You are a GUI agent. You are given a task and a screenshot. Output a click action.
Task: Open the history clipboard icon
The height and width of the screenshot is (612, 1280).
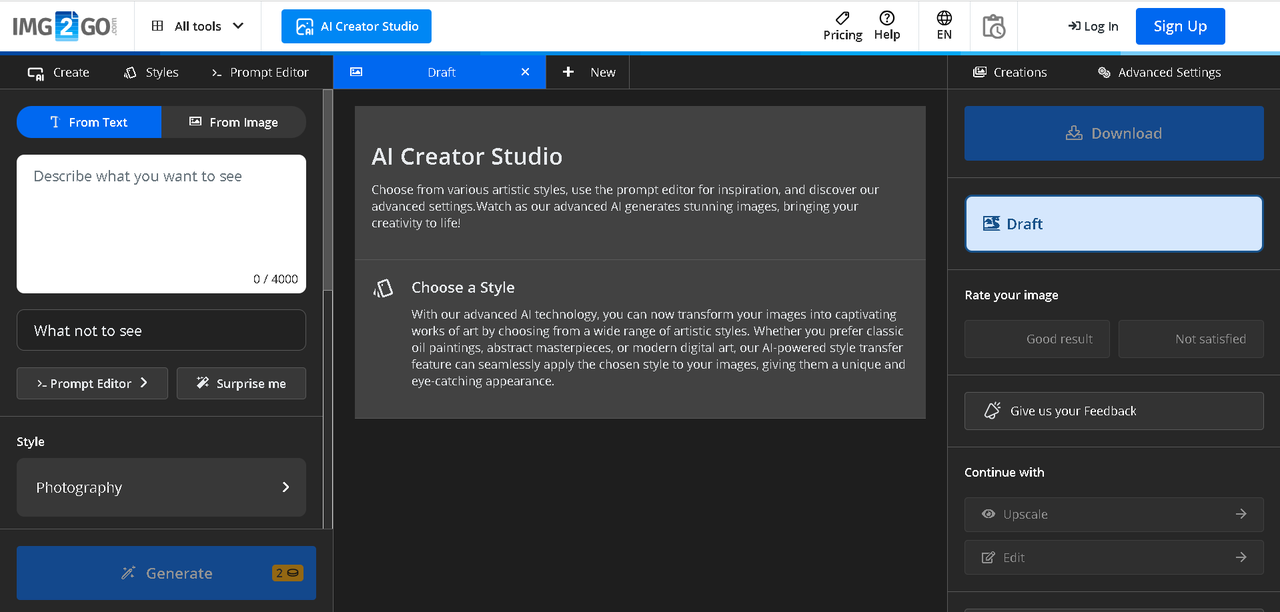click(993, 26)
